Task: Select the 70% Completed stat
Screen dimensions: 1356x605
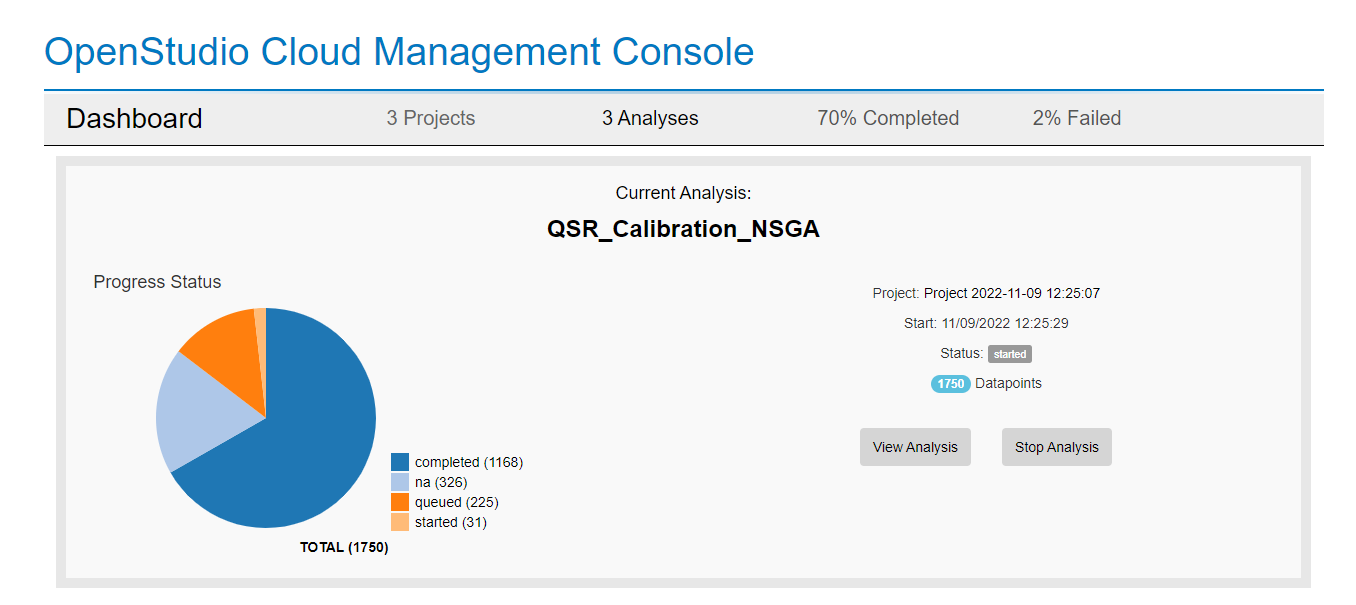Action: (888, 118)
